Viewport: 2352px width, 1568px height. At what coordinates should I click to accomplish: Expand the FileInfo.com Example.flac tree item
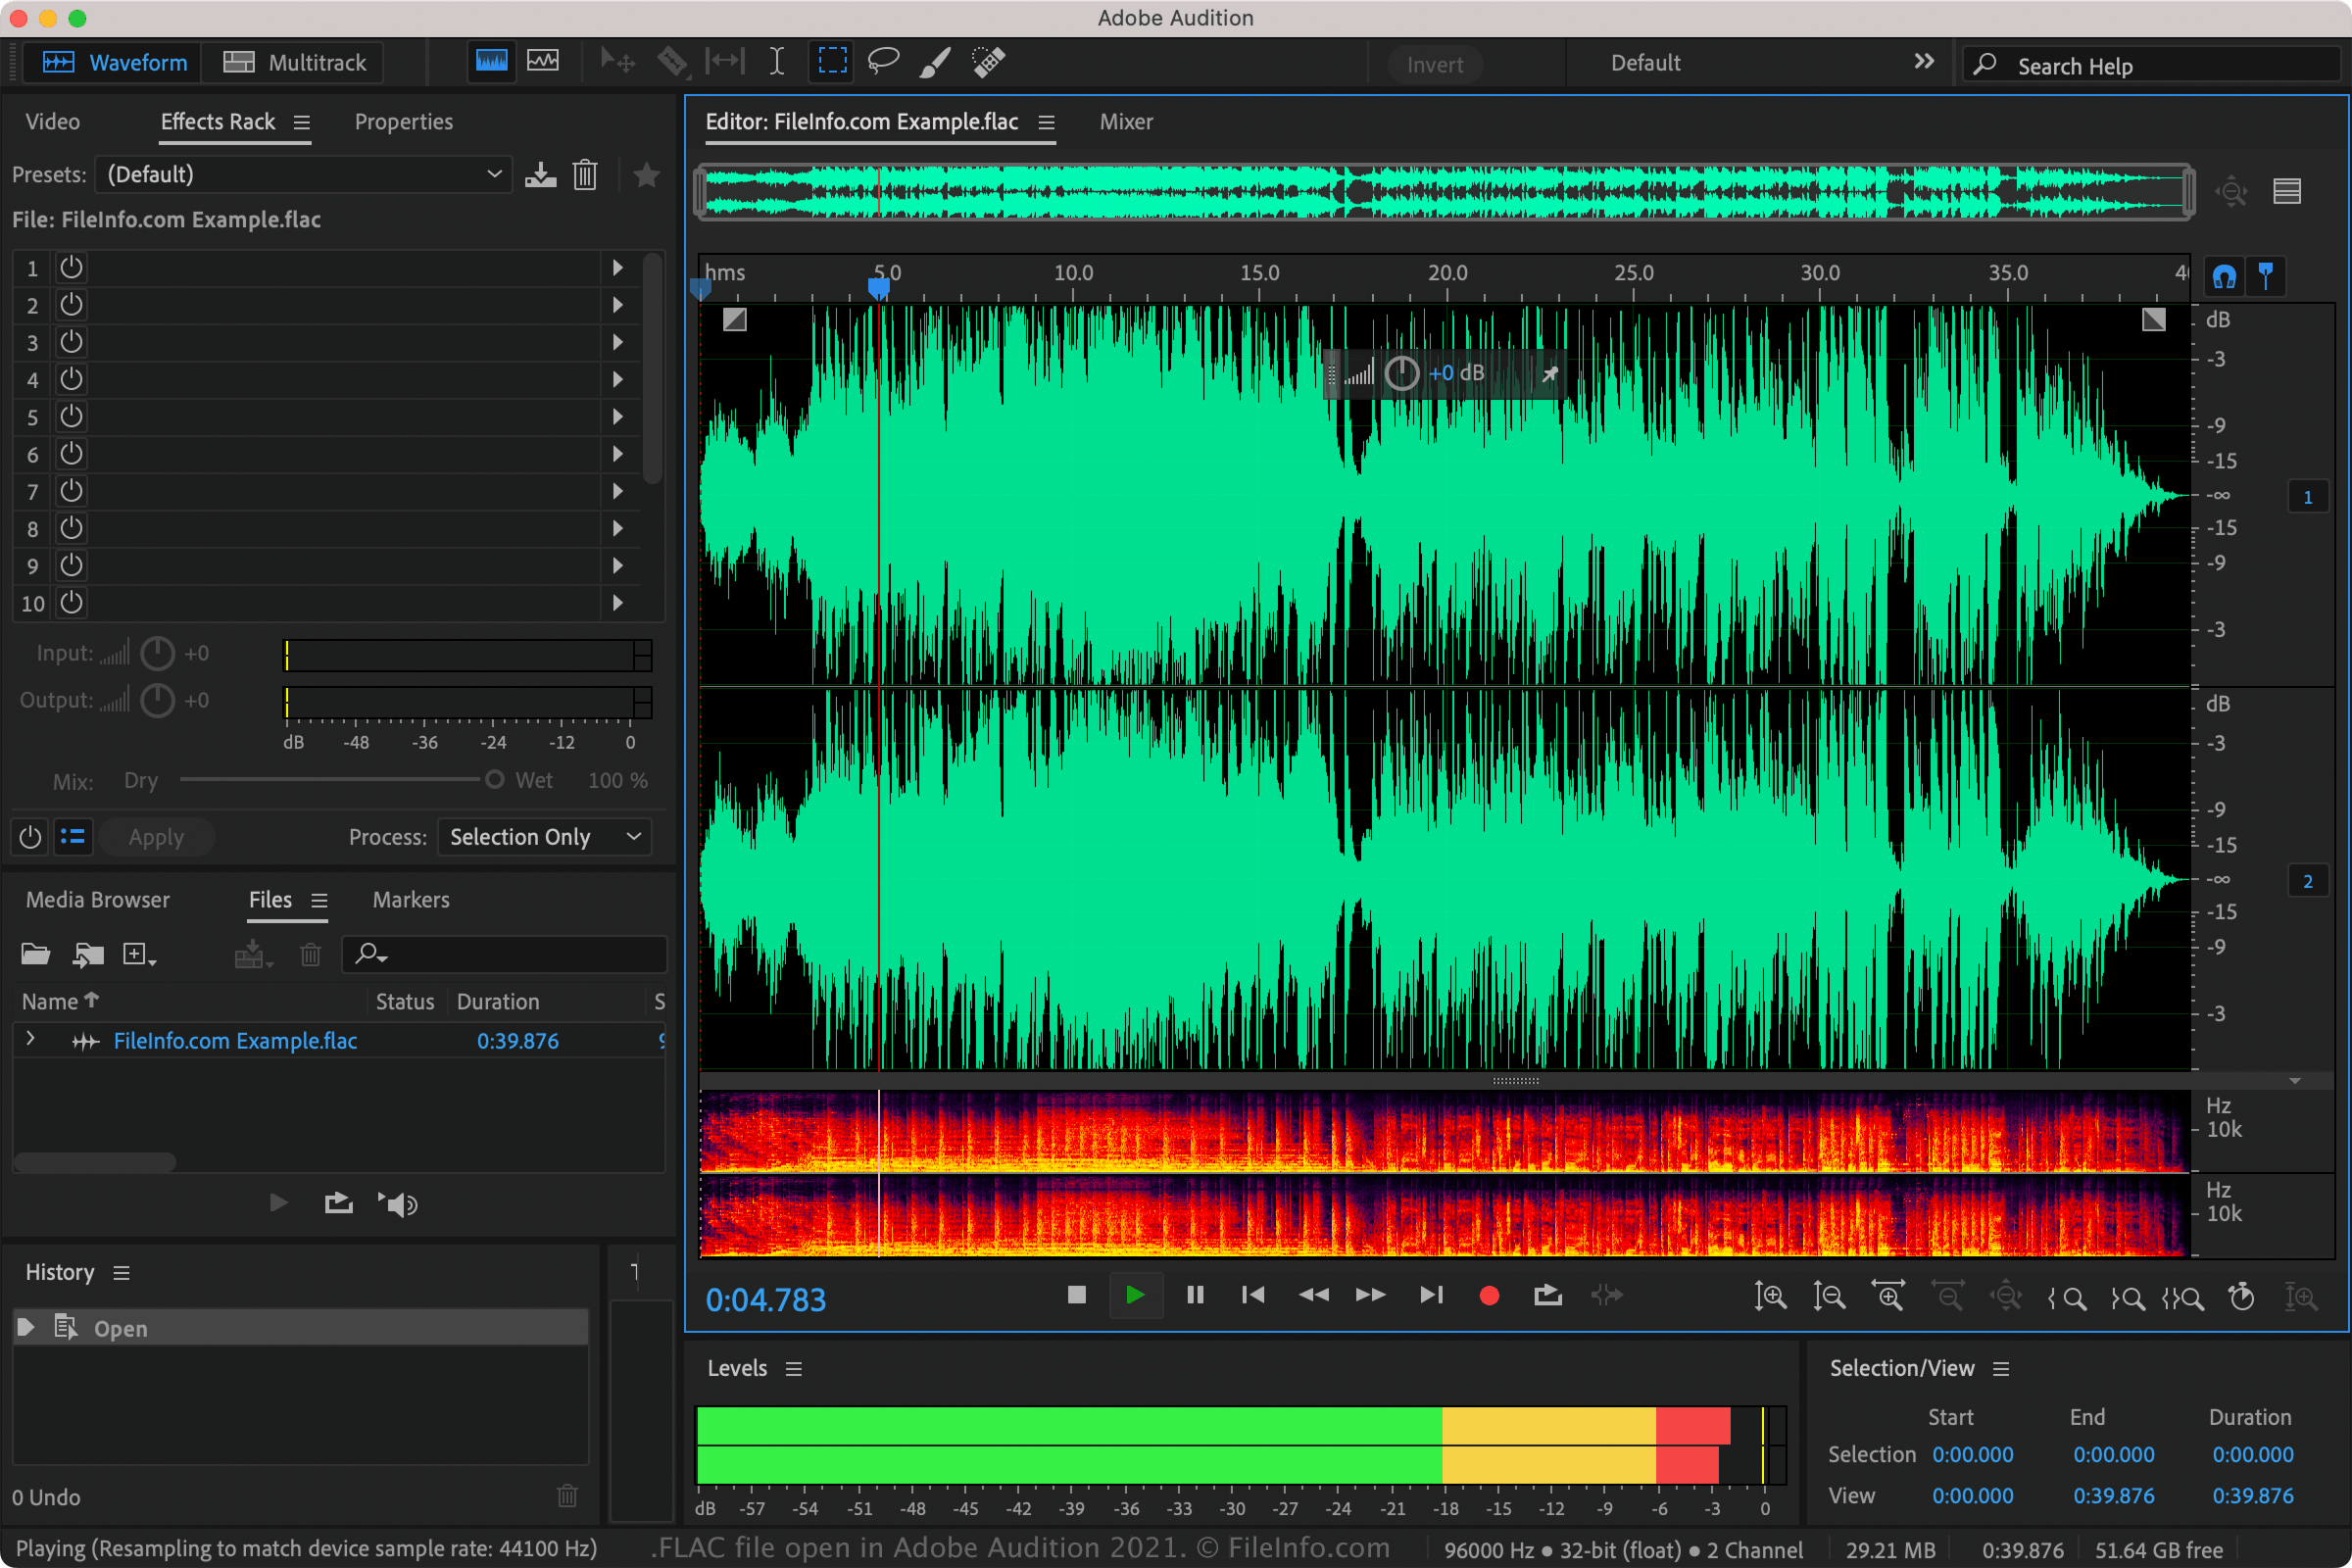point(31,1041)
